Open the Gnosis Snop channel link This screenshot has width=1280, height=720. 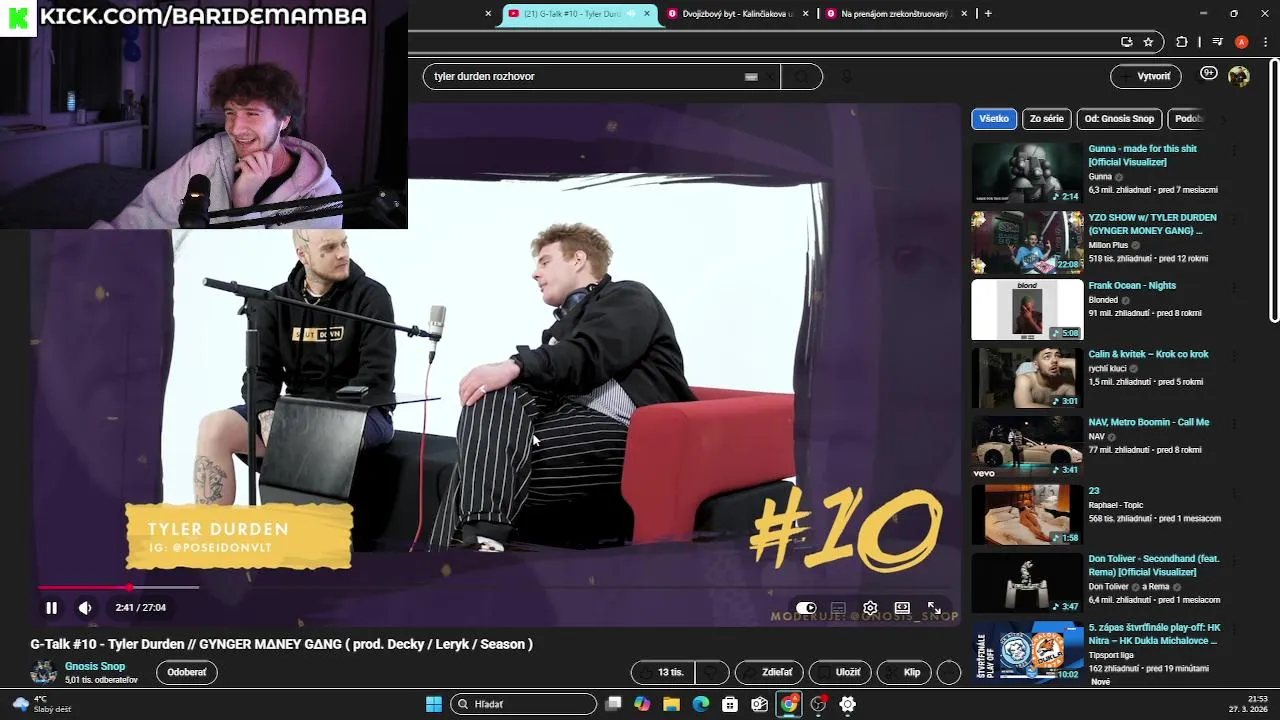pyautogui.click(x=95, y=666)
